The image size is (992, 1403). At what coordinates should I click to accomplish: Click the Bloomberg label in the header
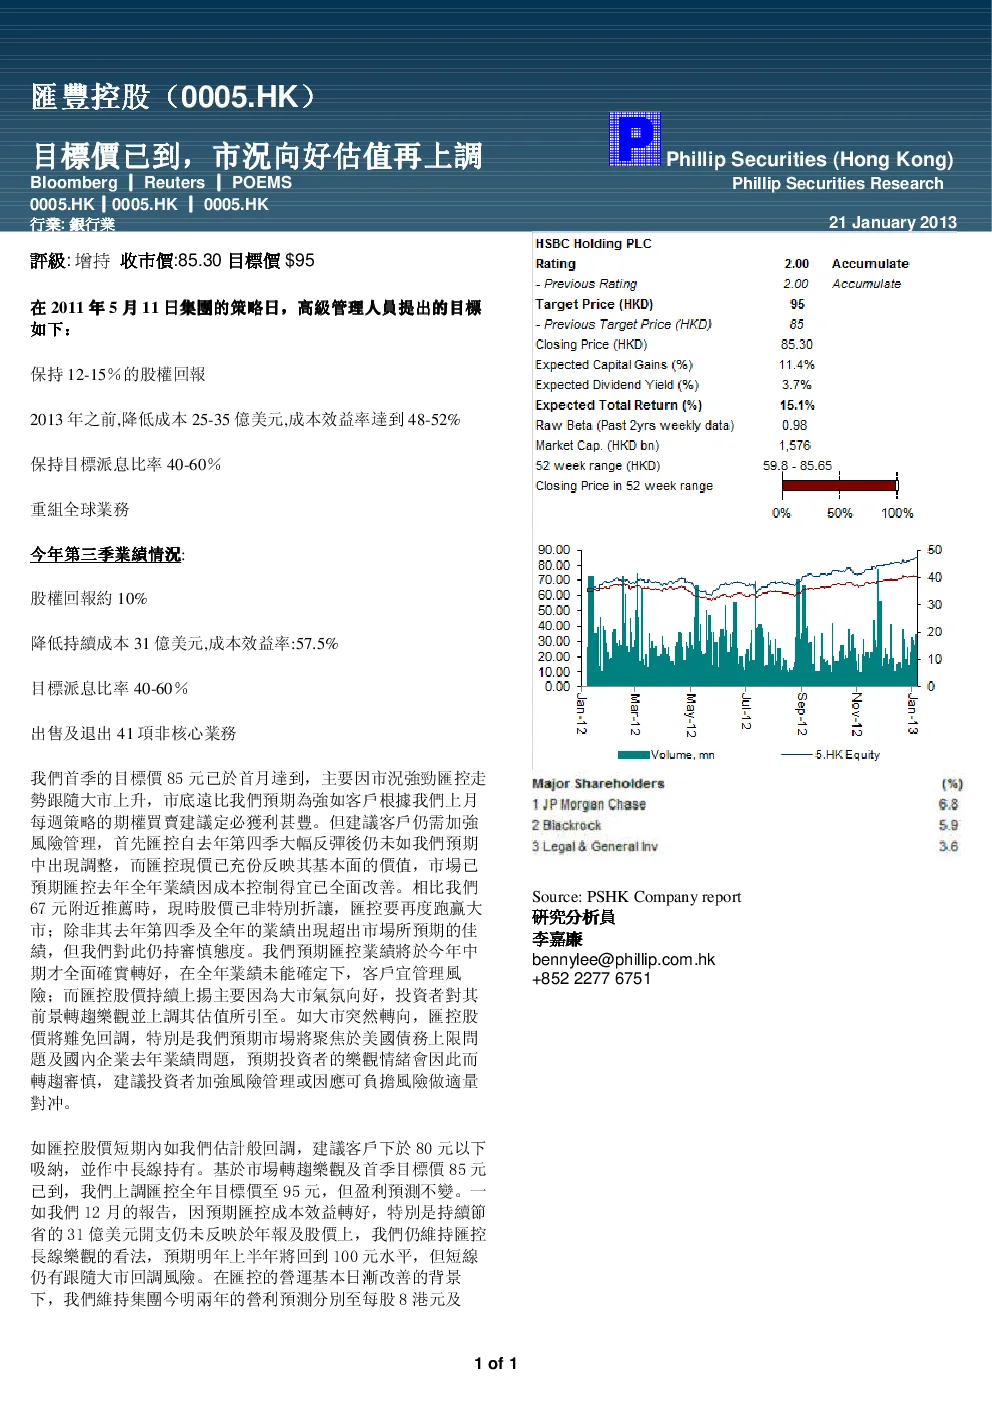pyautogui.click(x=74, y=182)
